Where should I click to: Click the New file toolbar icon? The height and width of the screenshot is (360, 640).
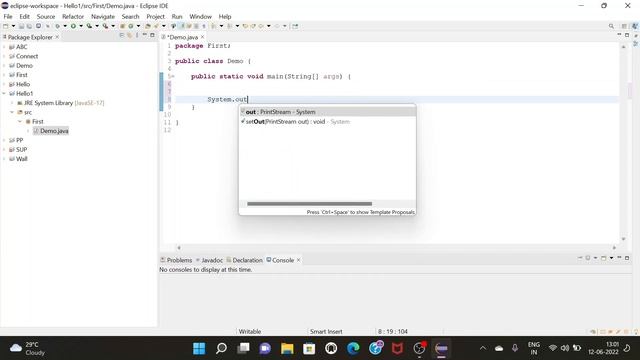click(6, 26)
